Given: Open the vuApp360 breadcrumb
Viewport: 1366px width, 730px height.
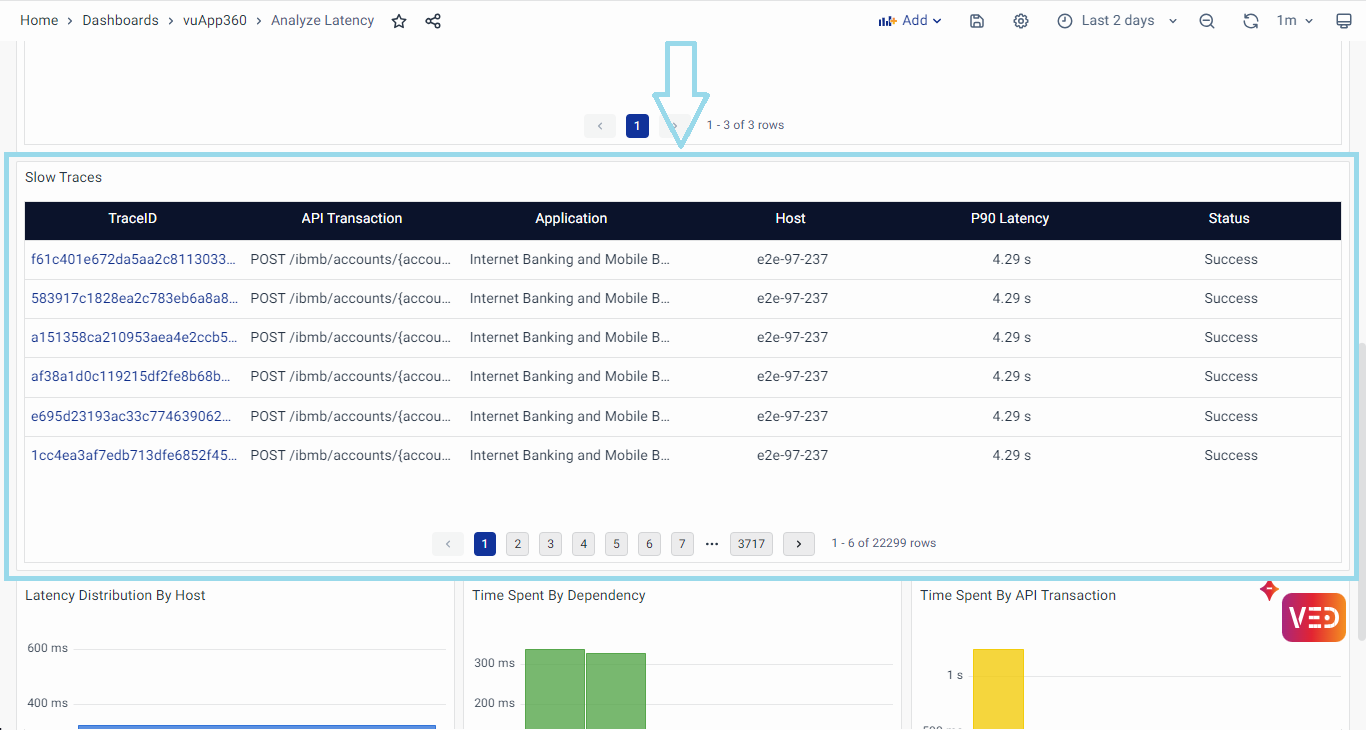Looking at the screenshot, I should pos(215,21).
